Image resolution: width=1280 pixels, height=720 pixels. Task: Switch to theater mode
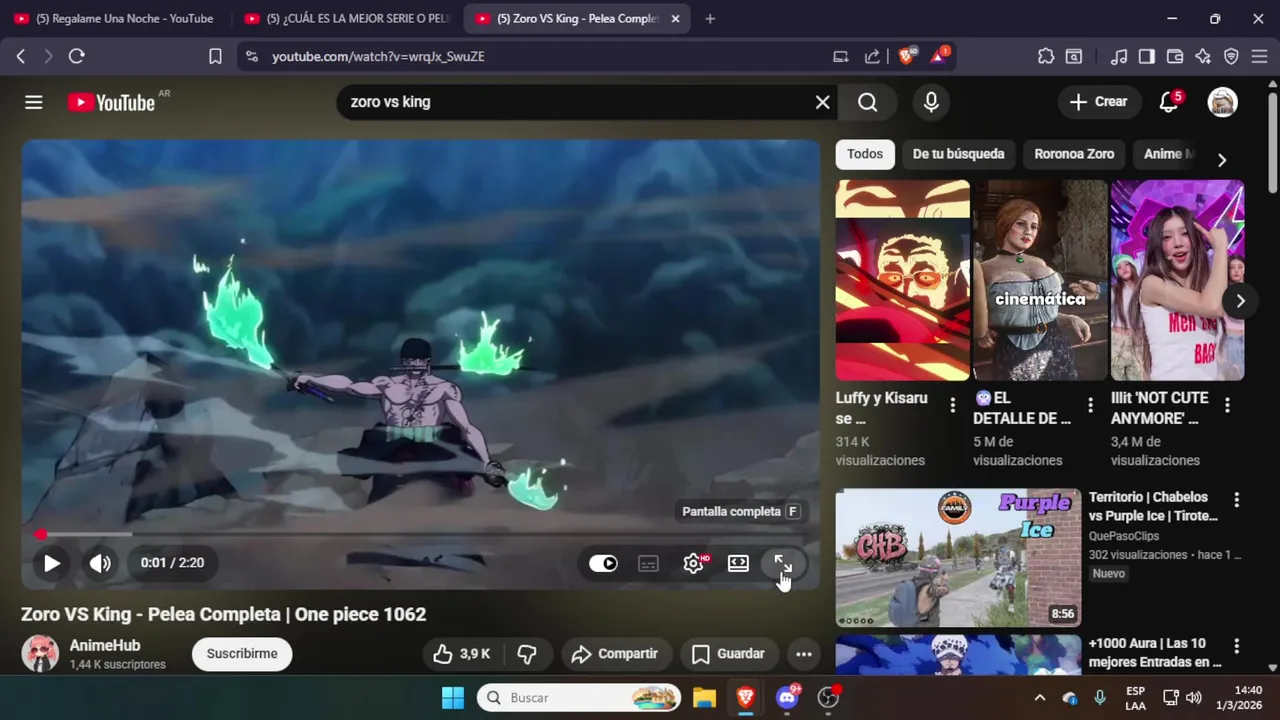click(738, 564)
